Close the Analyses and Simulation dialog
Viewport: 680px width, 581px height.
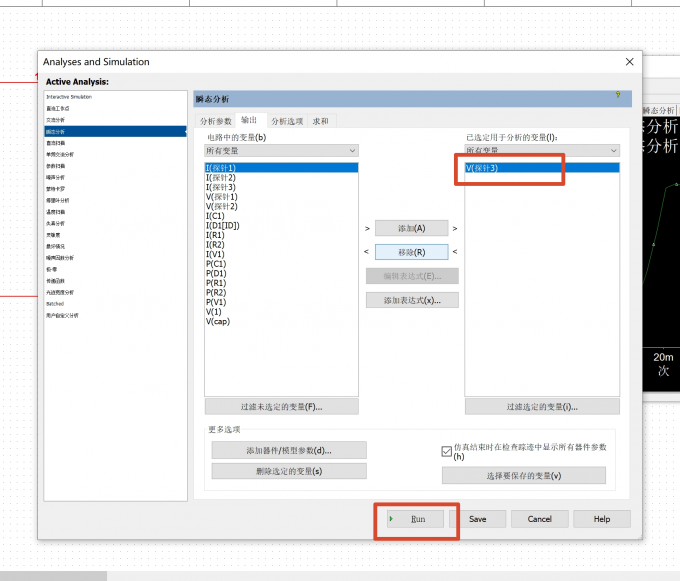630,62
